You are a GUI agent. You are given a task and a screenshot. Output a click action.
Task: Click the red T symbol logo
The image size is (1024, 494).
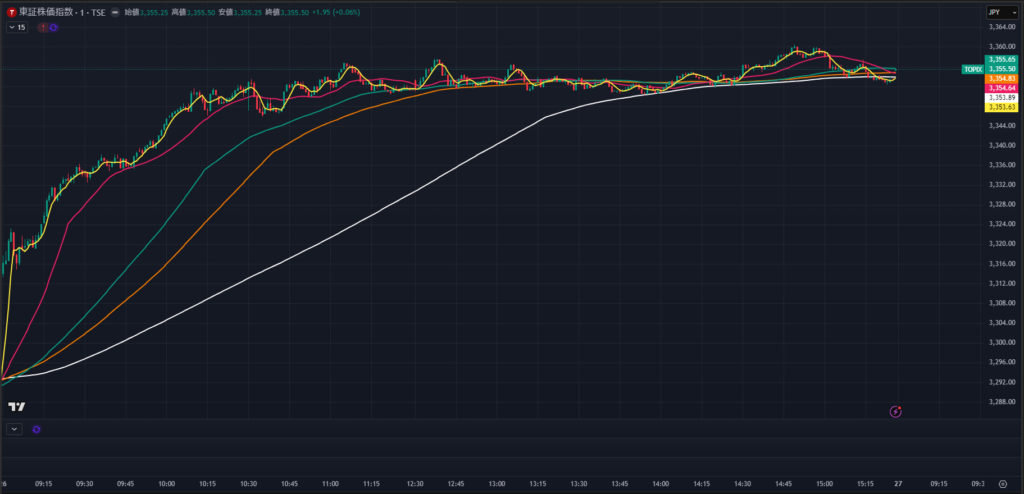[11, 12]
